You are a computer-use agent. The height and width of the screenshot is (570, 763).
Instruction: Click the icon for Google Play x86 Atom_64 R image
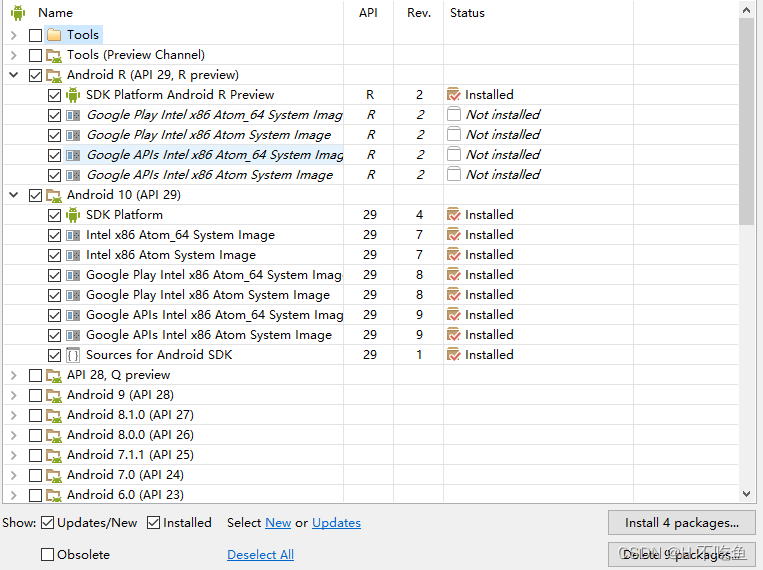(x=73, y=115)
